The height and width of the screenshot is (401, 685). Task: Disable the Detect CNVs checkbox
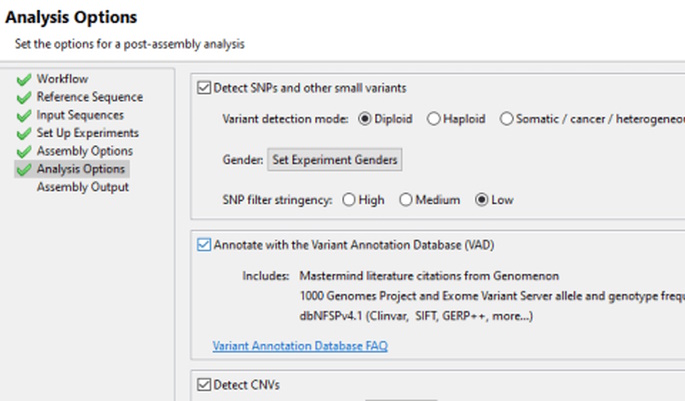(x=204, y=384)
